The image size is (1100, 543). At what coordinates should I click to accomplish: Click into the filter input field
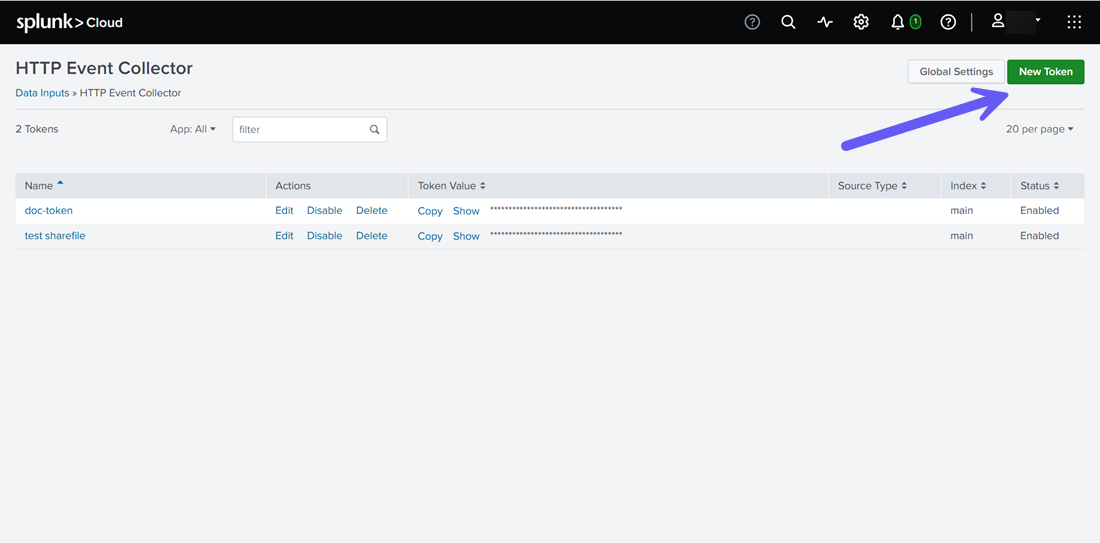tap(309, 129)
